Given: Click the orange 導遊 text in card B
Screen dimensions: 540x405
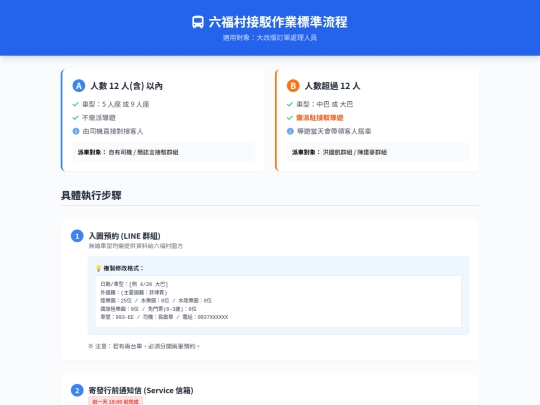Looking at the screenshot, I should (x=320, y=118).
